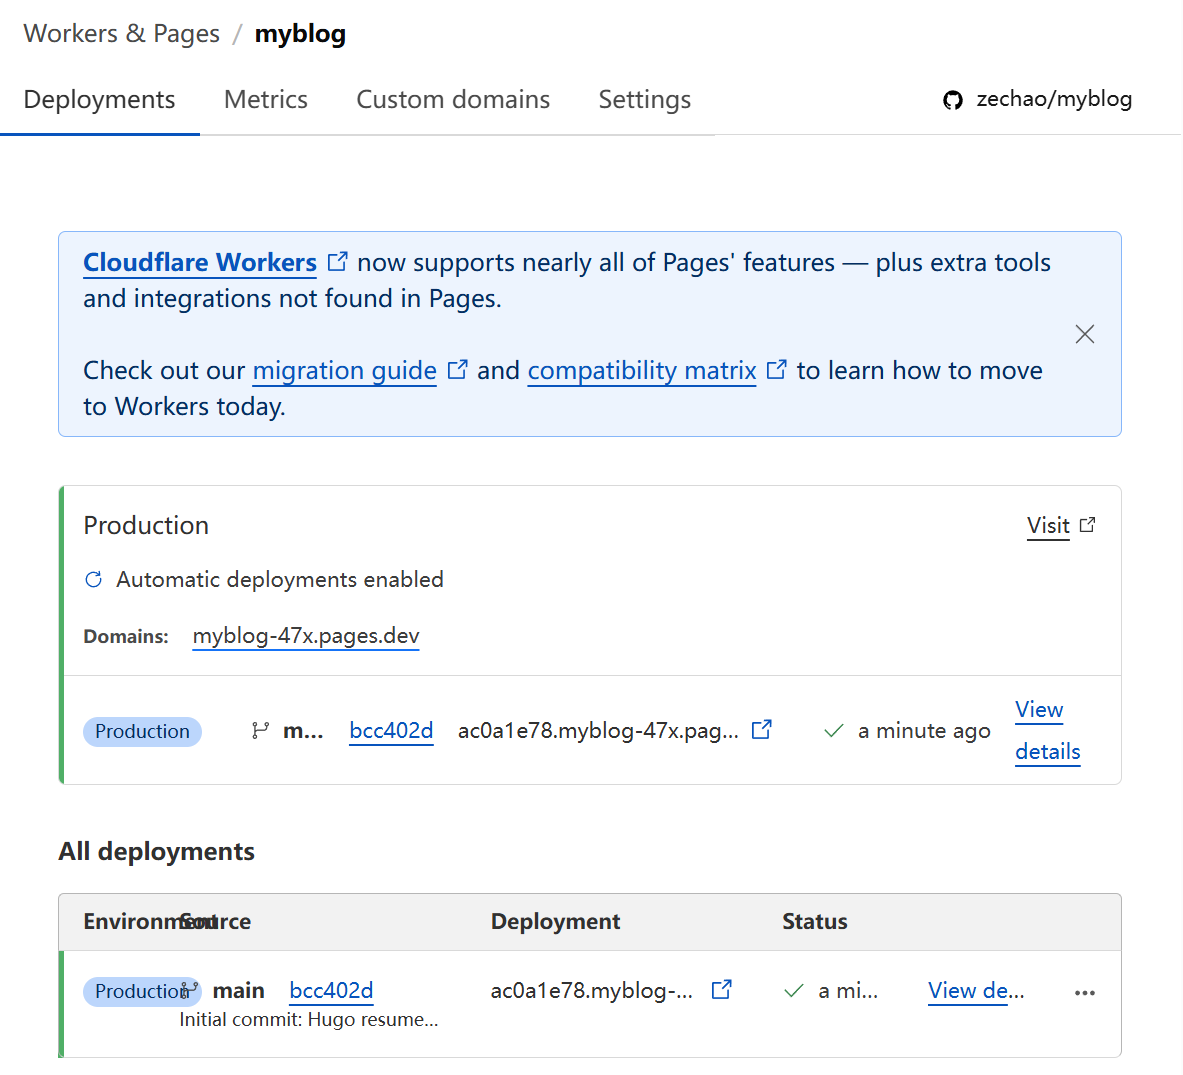Click the GitHub icon beside zechao/myblog
Image resolution: width=1183 pixels, height=1075 pixels.
click(x=953, y=100)
